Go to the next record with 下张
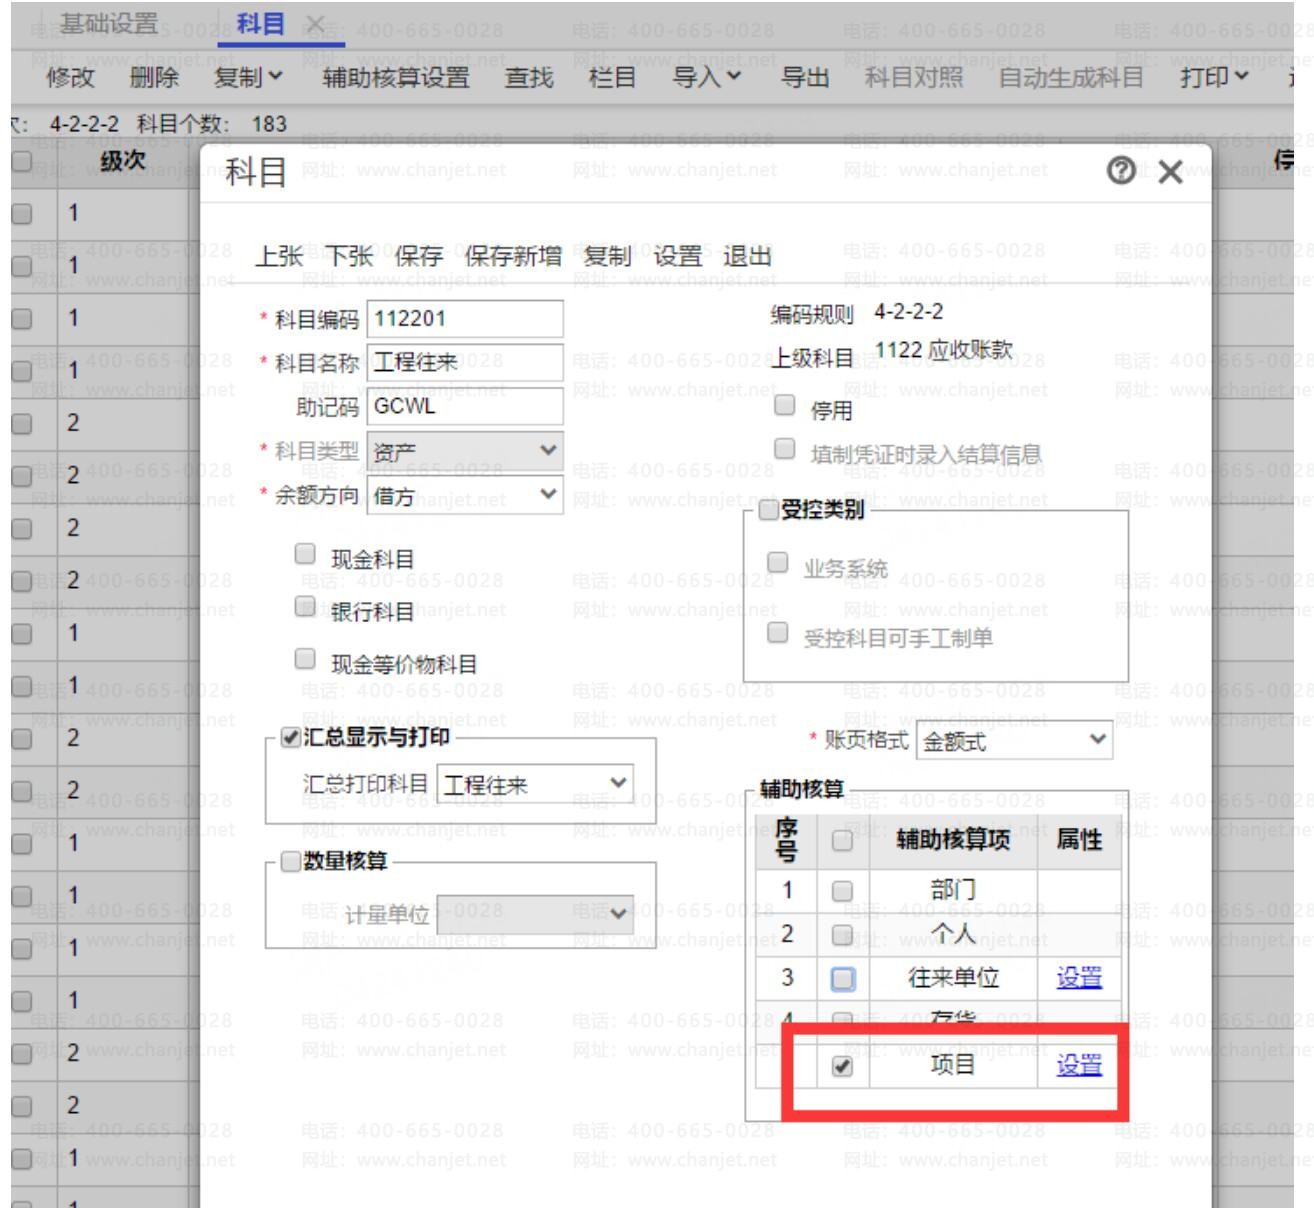The height and width of the screenshot is (1208, 1314). click(x=350, y=256)
